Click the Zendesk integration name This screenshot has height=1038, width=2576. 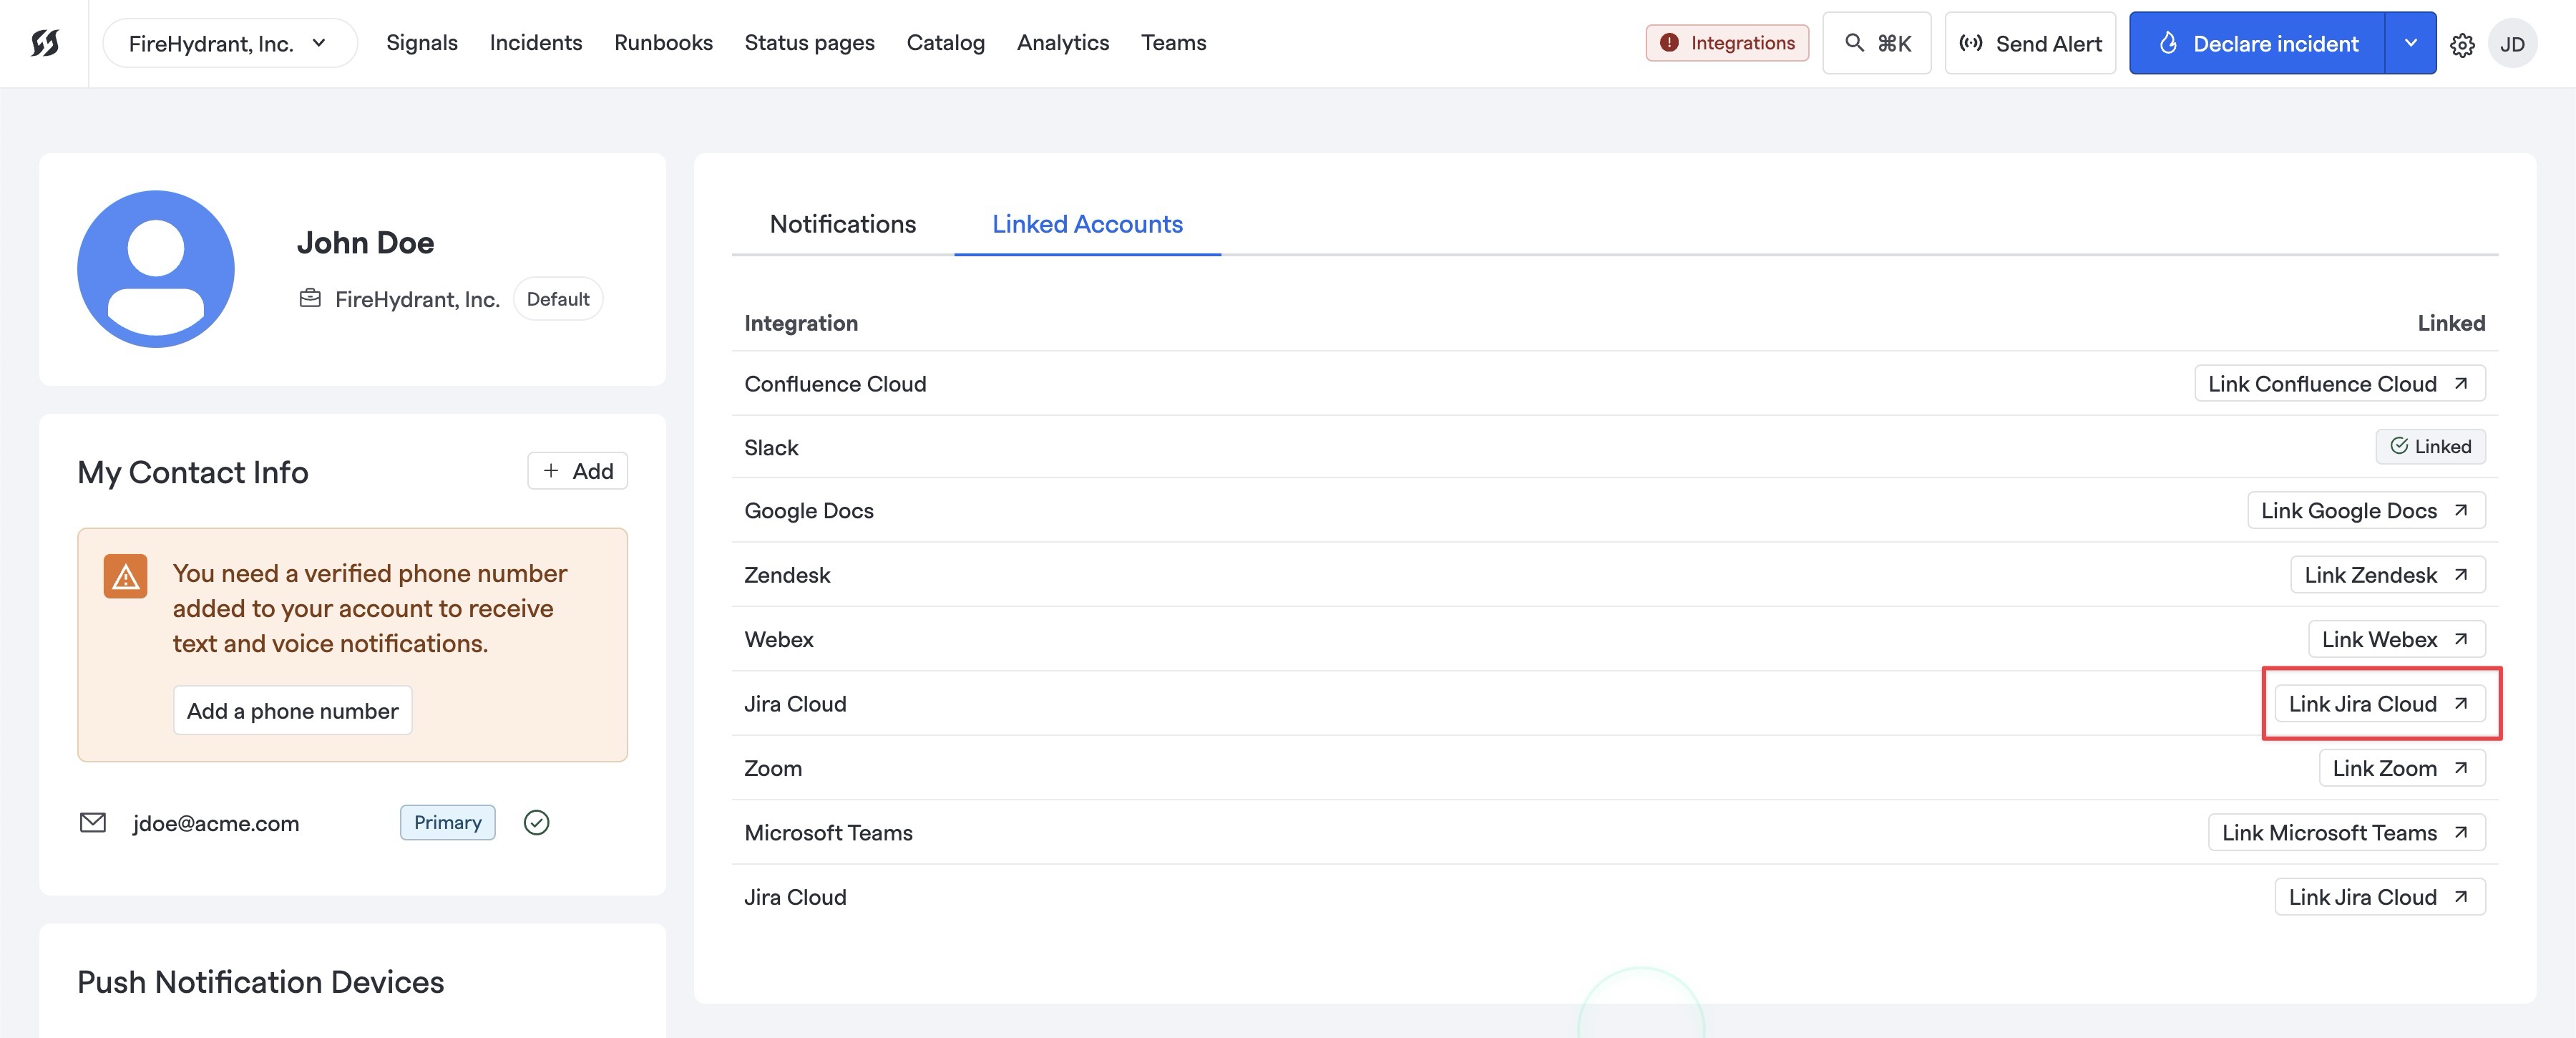pyautogui.click(x=787, y=575)
